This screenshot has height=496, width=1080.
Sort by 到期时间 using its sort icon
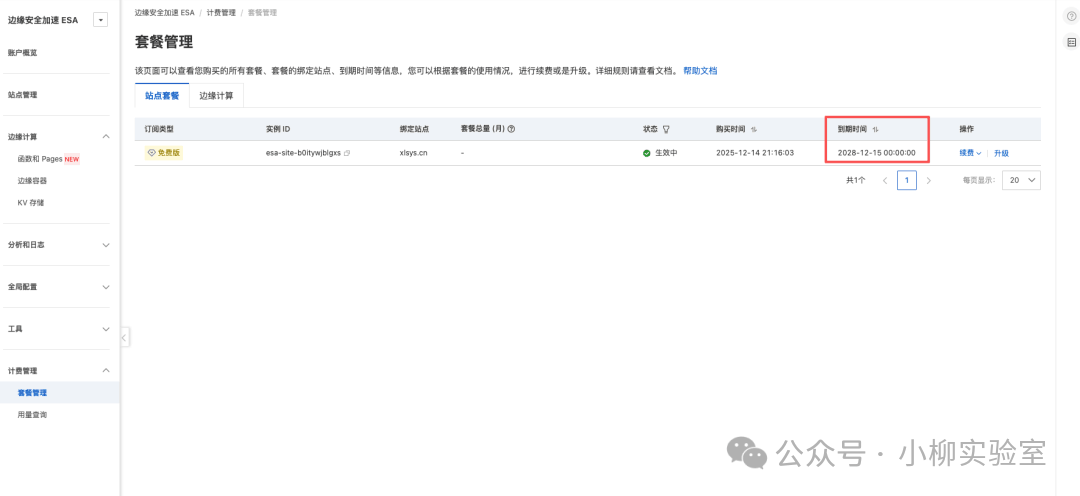(x=876, y=129)
